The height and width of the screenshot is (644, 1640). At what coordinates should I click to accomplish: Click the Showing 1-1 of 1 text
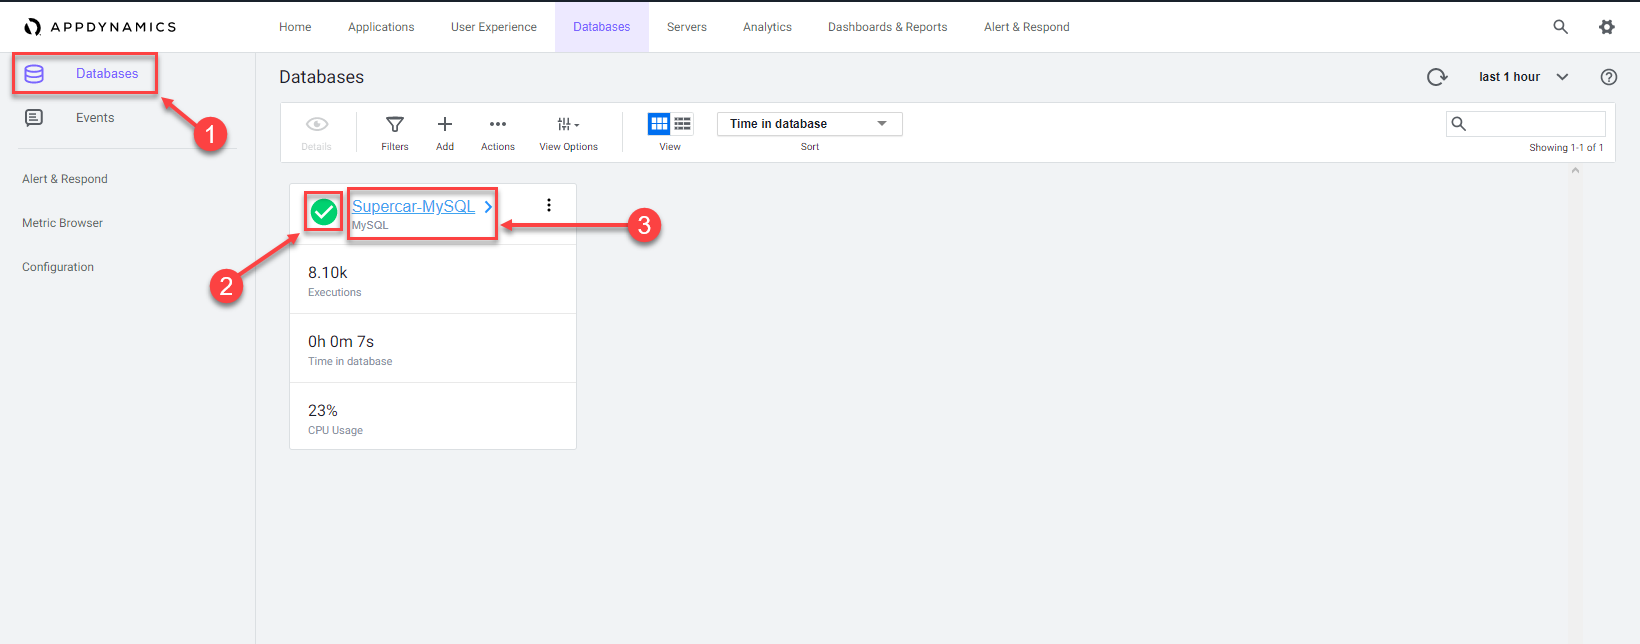tap(1566, 147)
